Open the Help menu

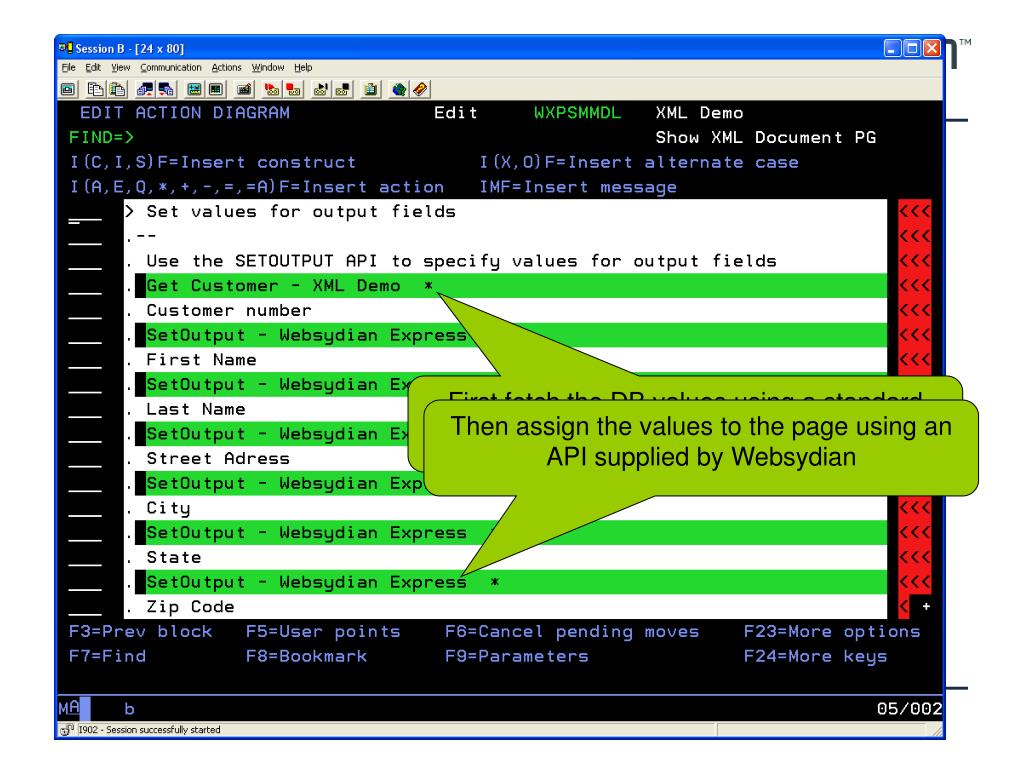click(x=303, y=67)
